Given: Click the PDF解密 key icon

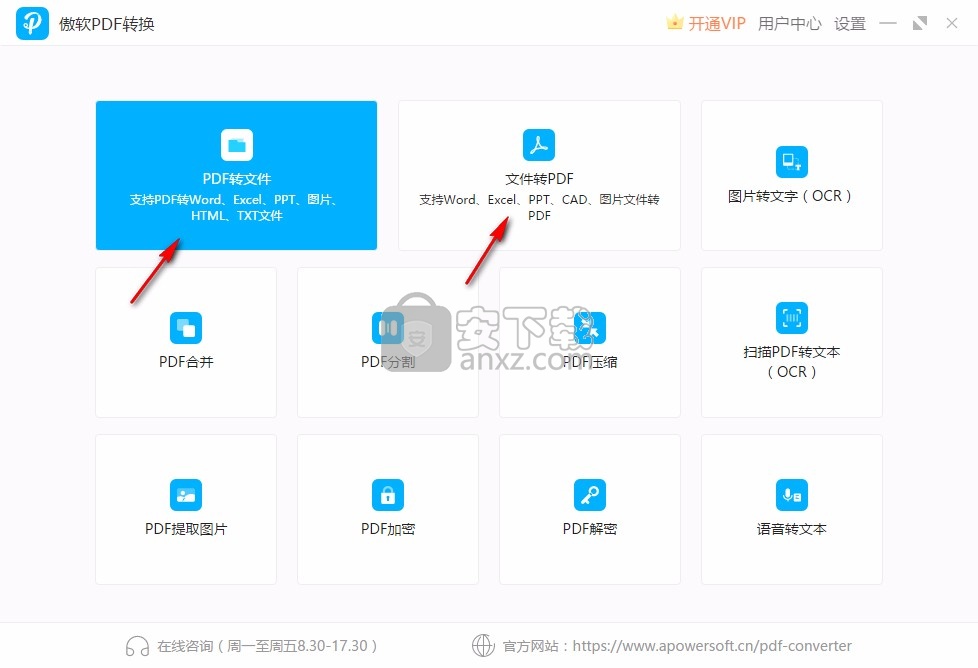Looking at the screenshot, I should [589, 495].
